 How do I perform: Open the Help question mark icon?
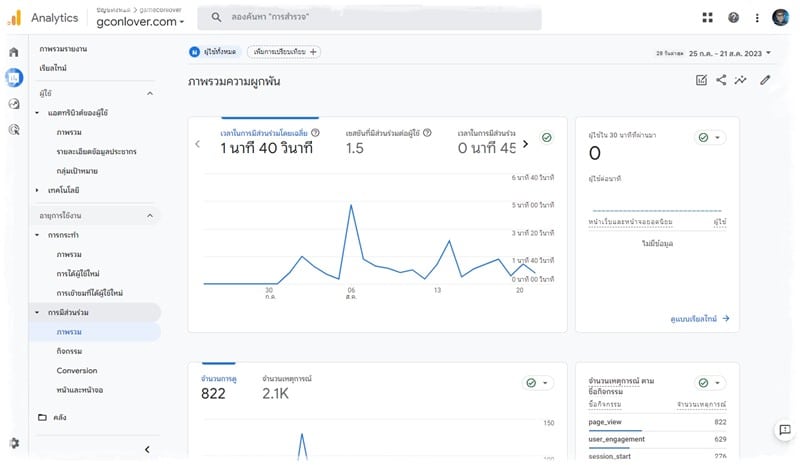[x=733, y=17]
